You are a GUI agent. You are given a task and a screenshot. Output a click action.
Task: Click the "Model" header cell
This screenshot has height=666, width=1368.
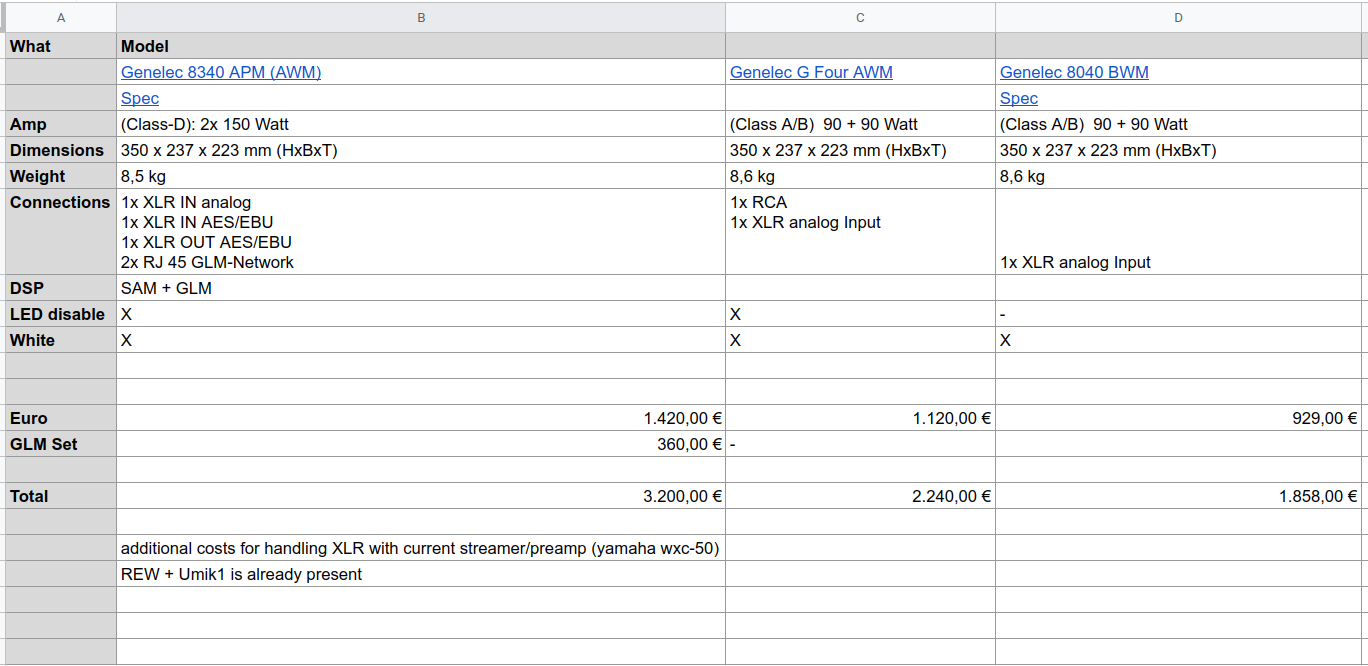pos(421,46)
